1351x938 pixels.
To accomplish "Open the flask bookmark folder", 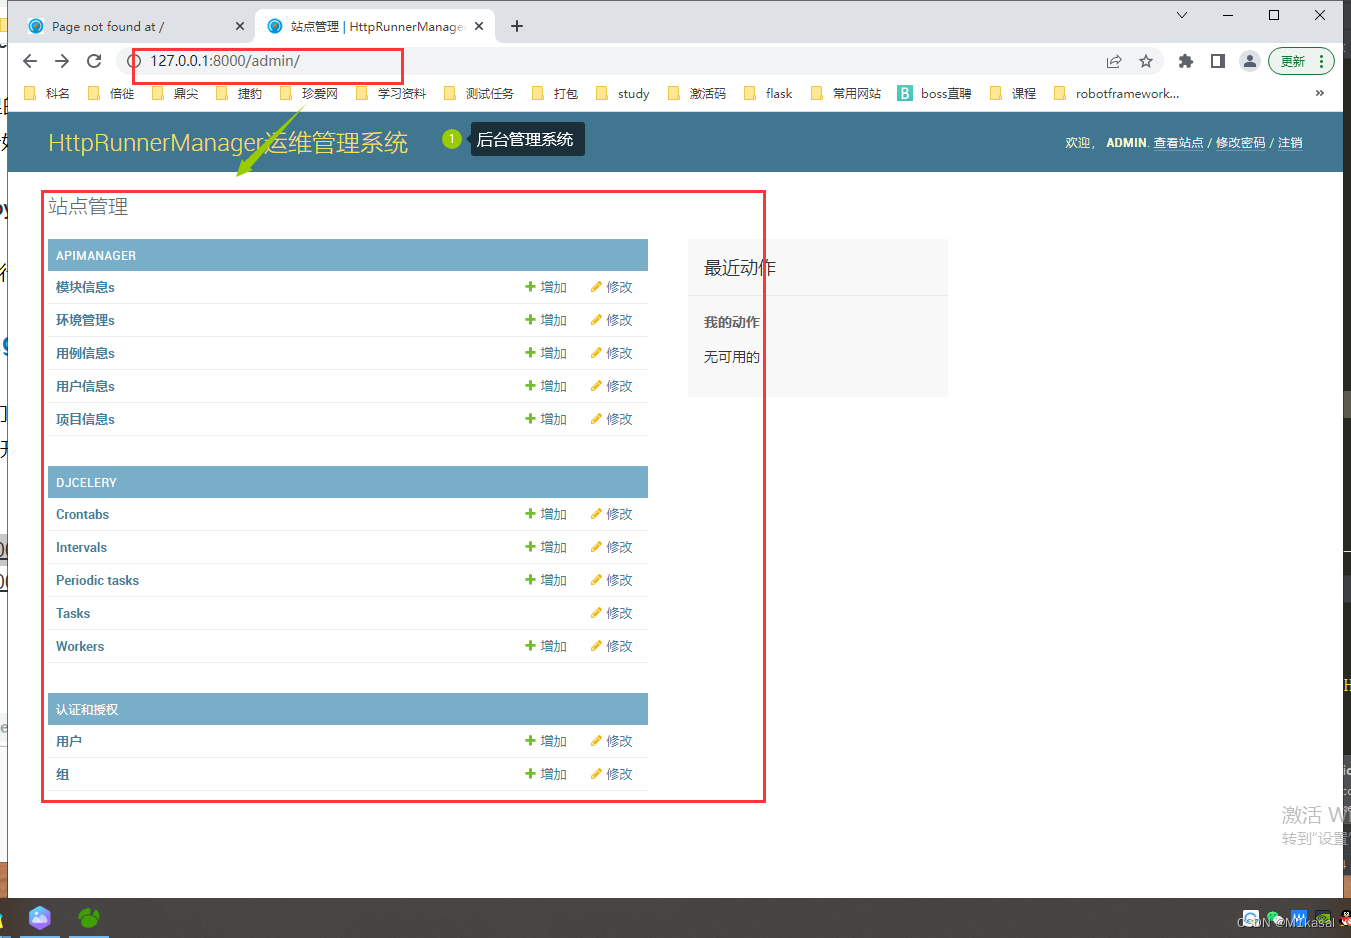I will point(768,93).
